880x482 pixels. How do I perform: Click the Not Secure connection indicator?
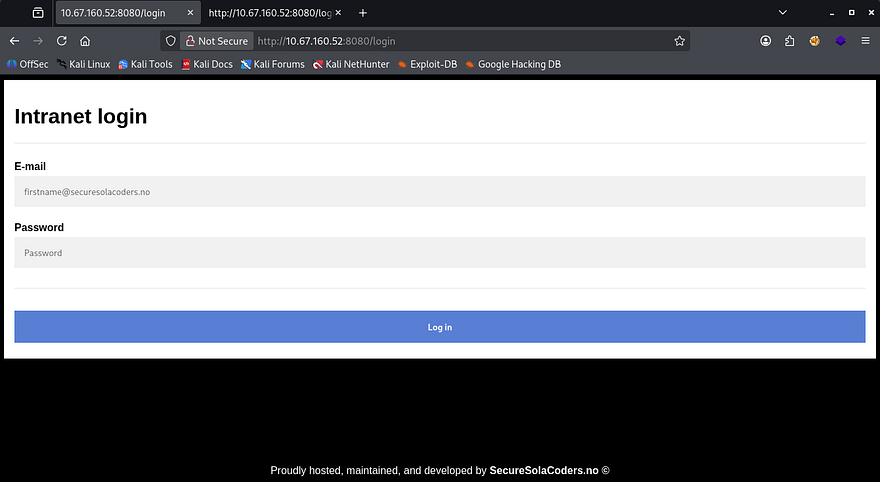215,41
